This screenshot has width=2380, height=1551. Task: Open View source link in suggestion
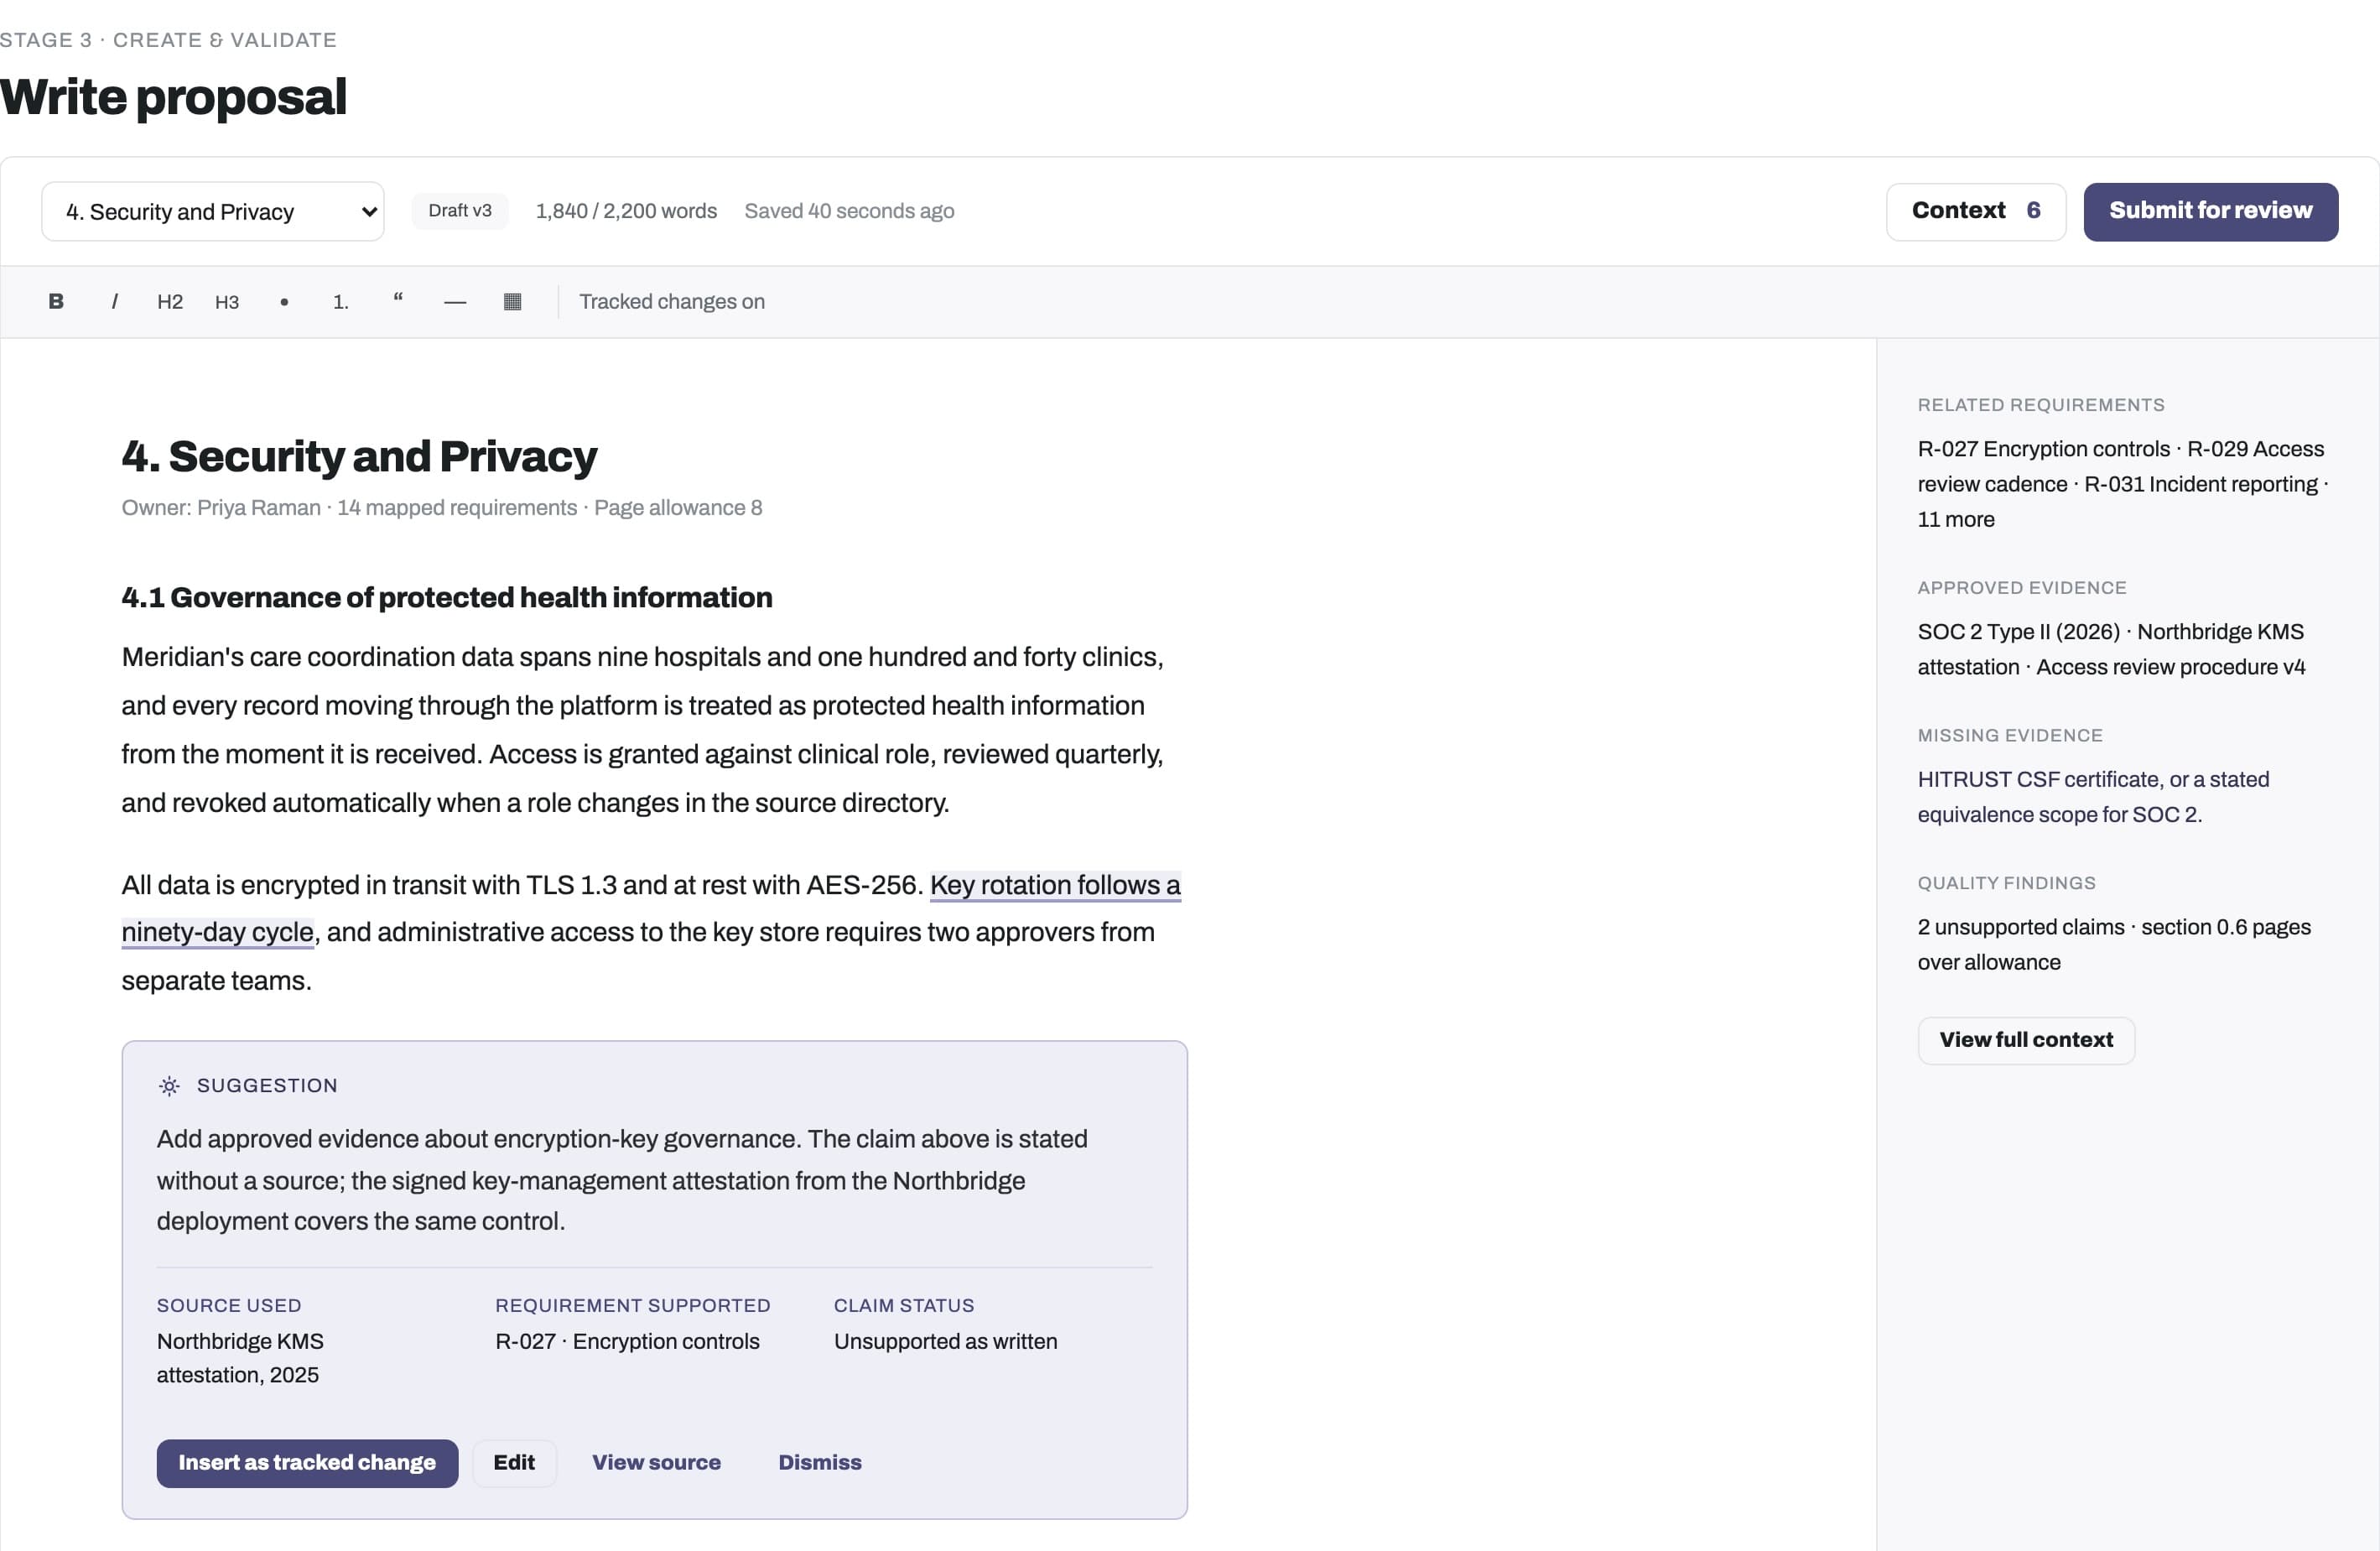656,1462
